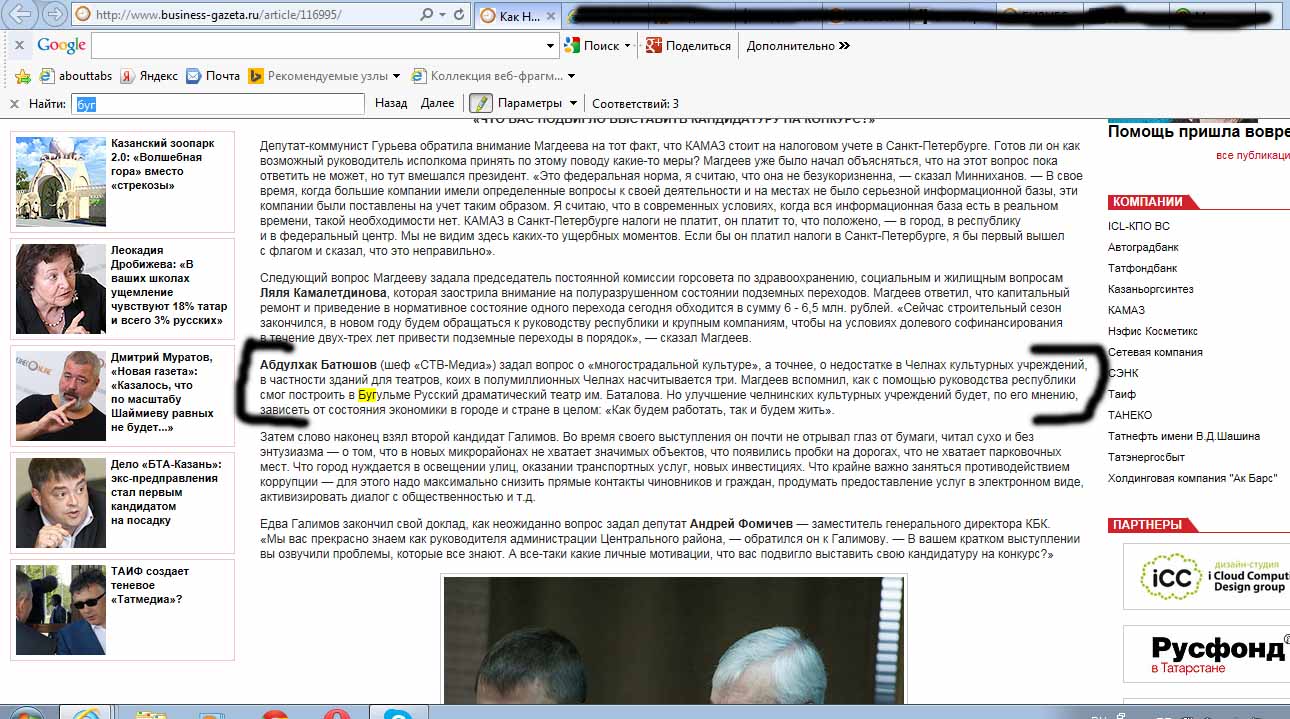Open the Татэнергосбыт company link

click(x=1146, y=457)
